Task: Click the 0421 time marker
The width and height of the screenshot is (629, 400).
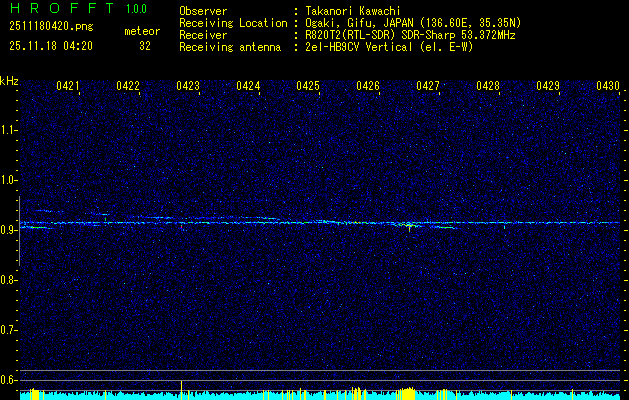Action: click(68, 87)
